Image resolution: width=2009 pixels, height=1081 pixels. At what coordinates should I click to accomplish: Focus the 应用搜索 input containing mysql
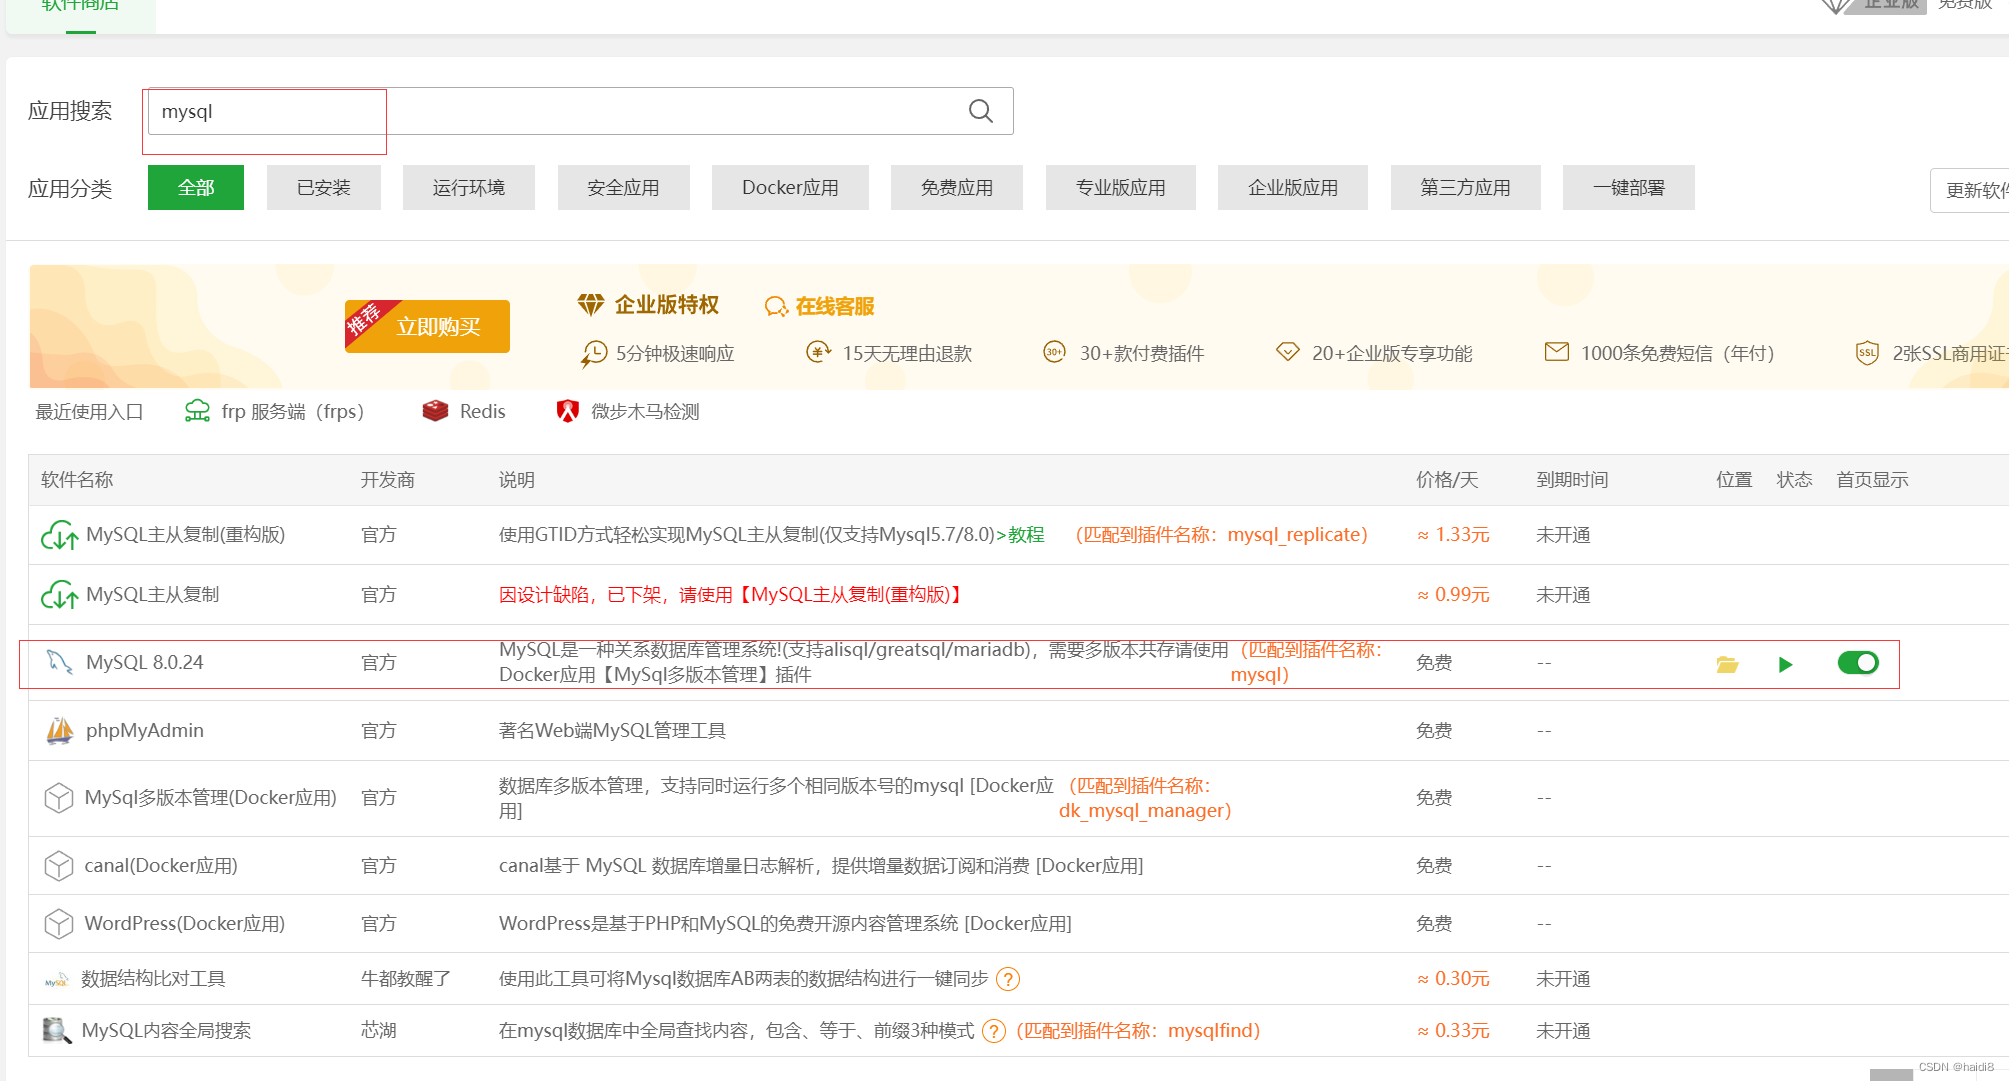pyautogui.click(x=580, y=111)
